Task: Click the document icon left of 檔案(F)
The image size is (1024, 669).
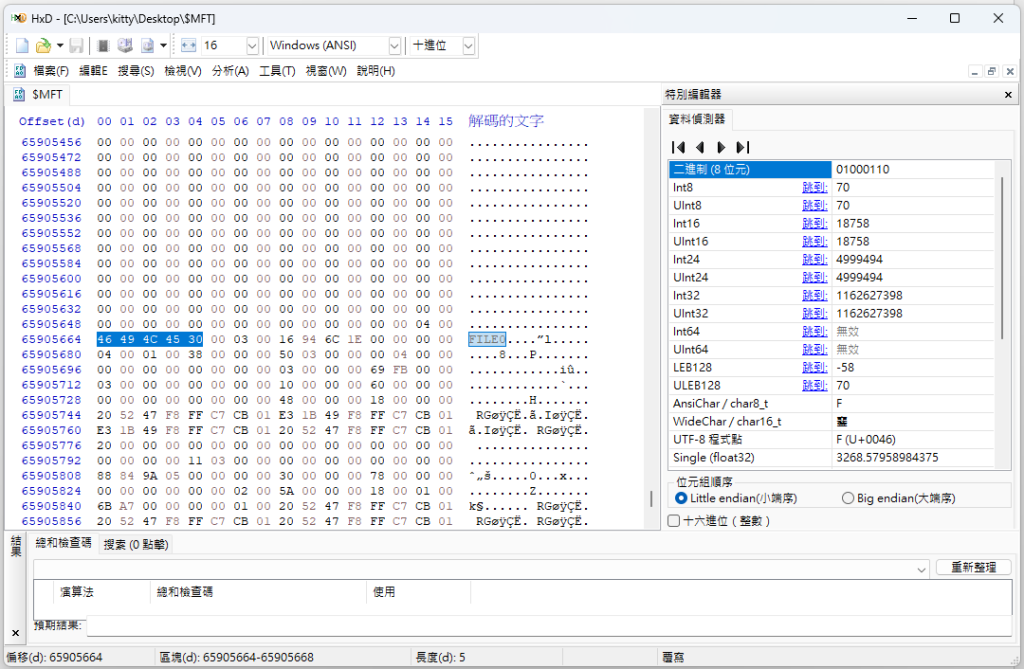Action: (x=20, y=71)
